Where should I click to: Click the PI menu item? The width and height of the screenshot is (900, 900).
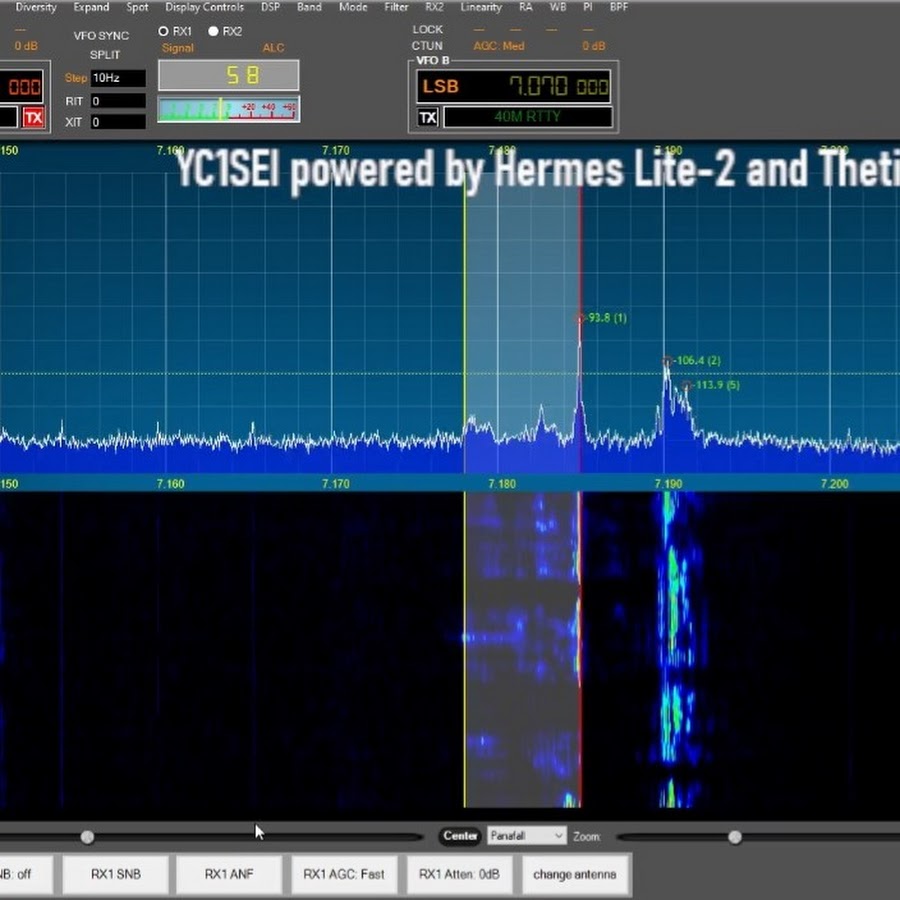(x=588, y=7)
